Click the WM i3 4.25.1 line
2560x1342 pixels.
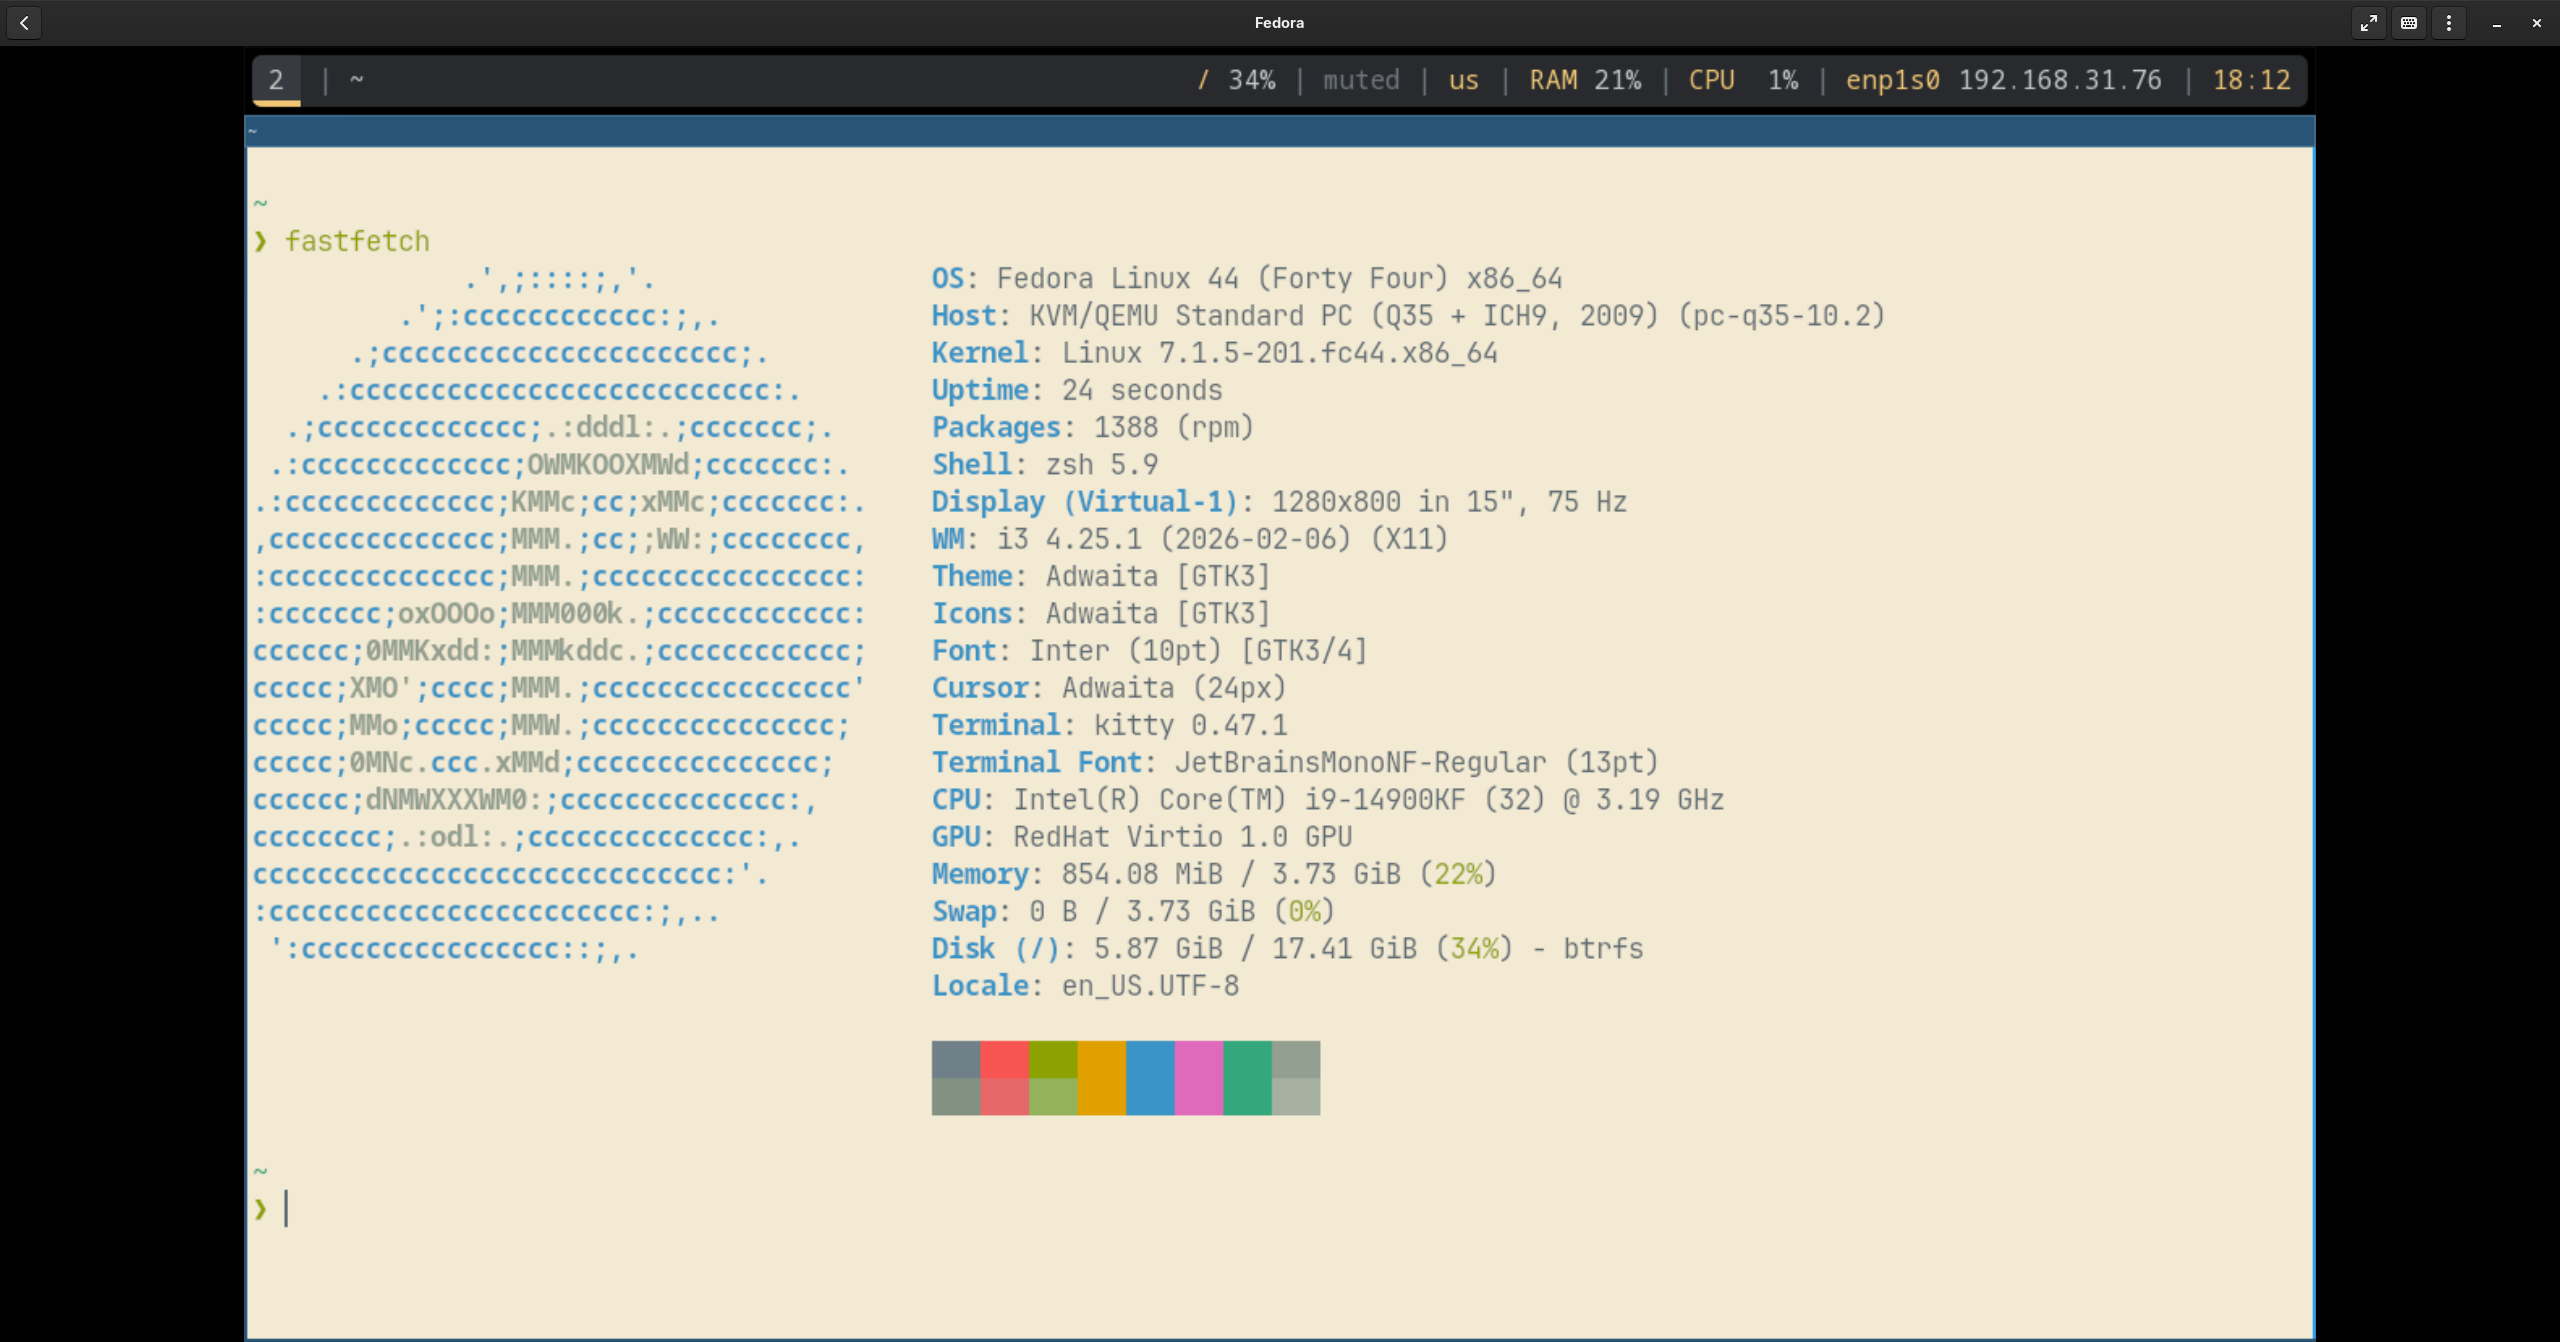click(1190, 539)
